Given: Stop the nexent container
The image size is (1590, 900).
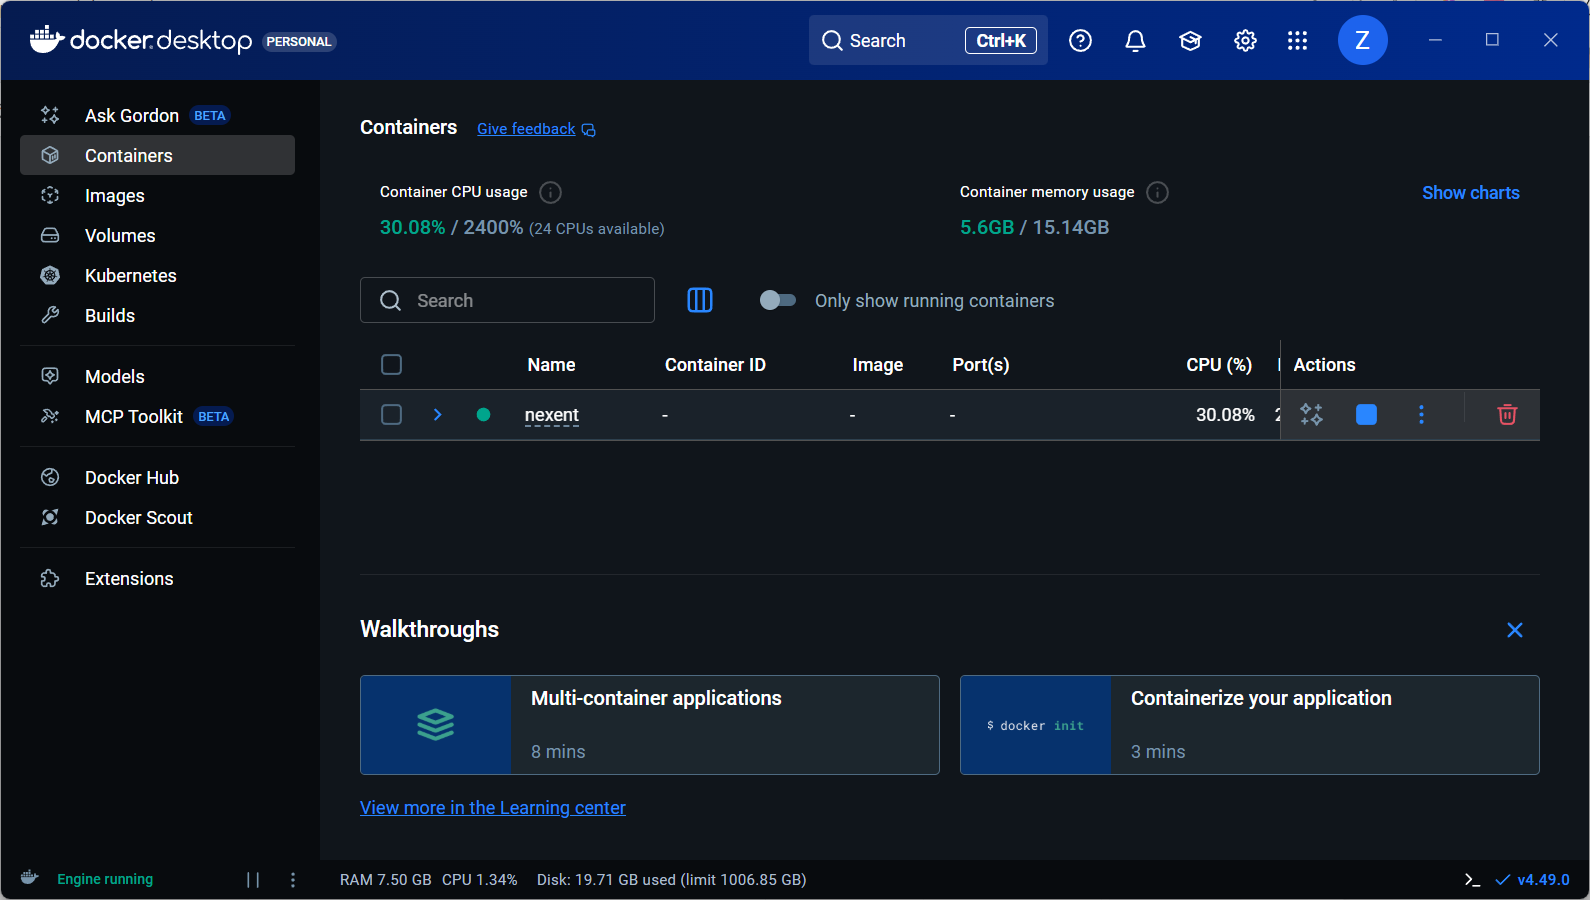Looking at the screenshot, I should pos(1366,414).
